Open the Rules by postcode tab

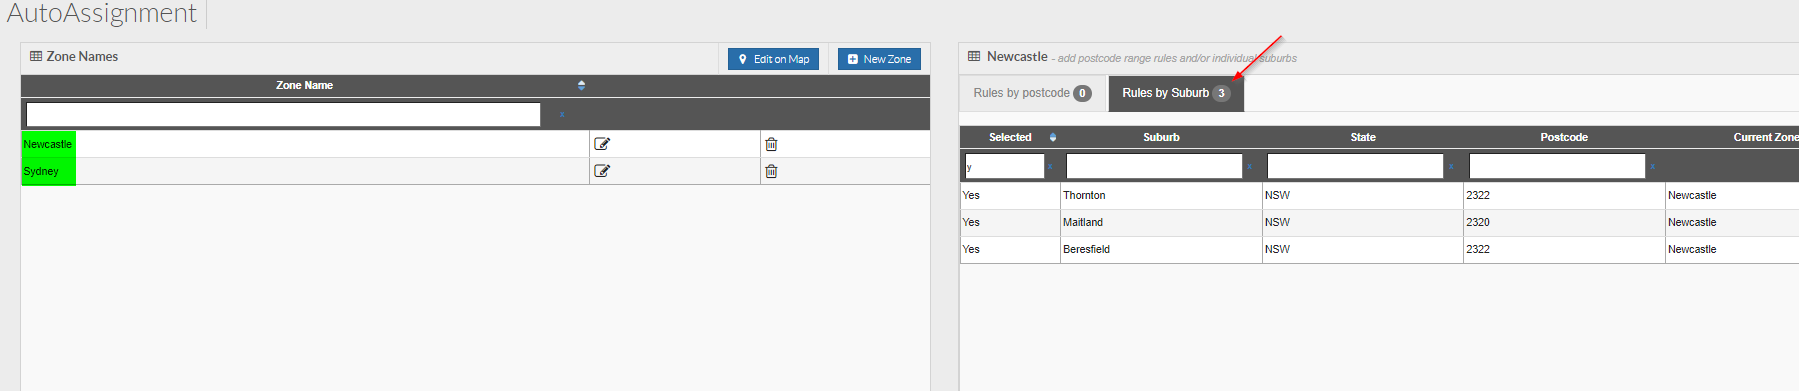(x=1032, y=93)
